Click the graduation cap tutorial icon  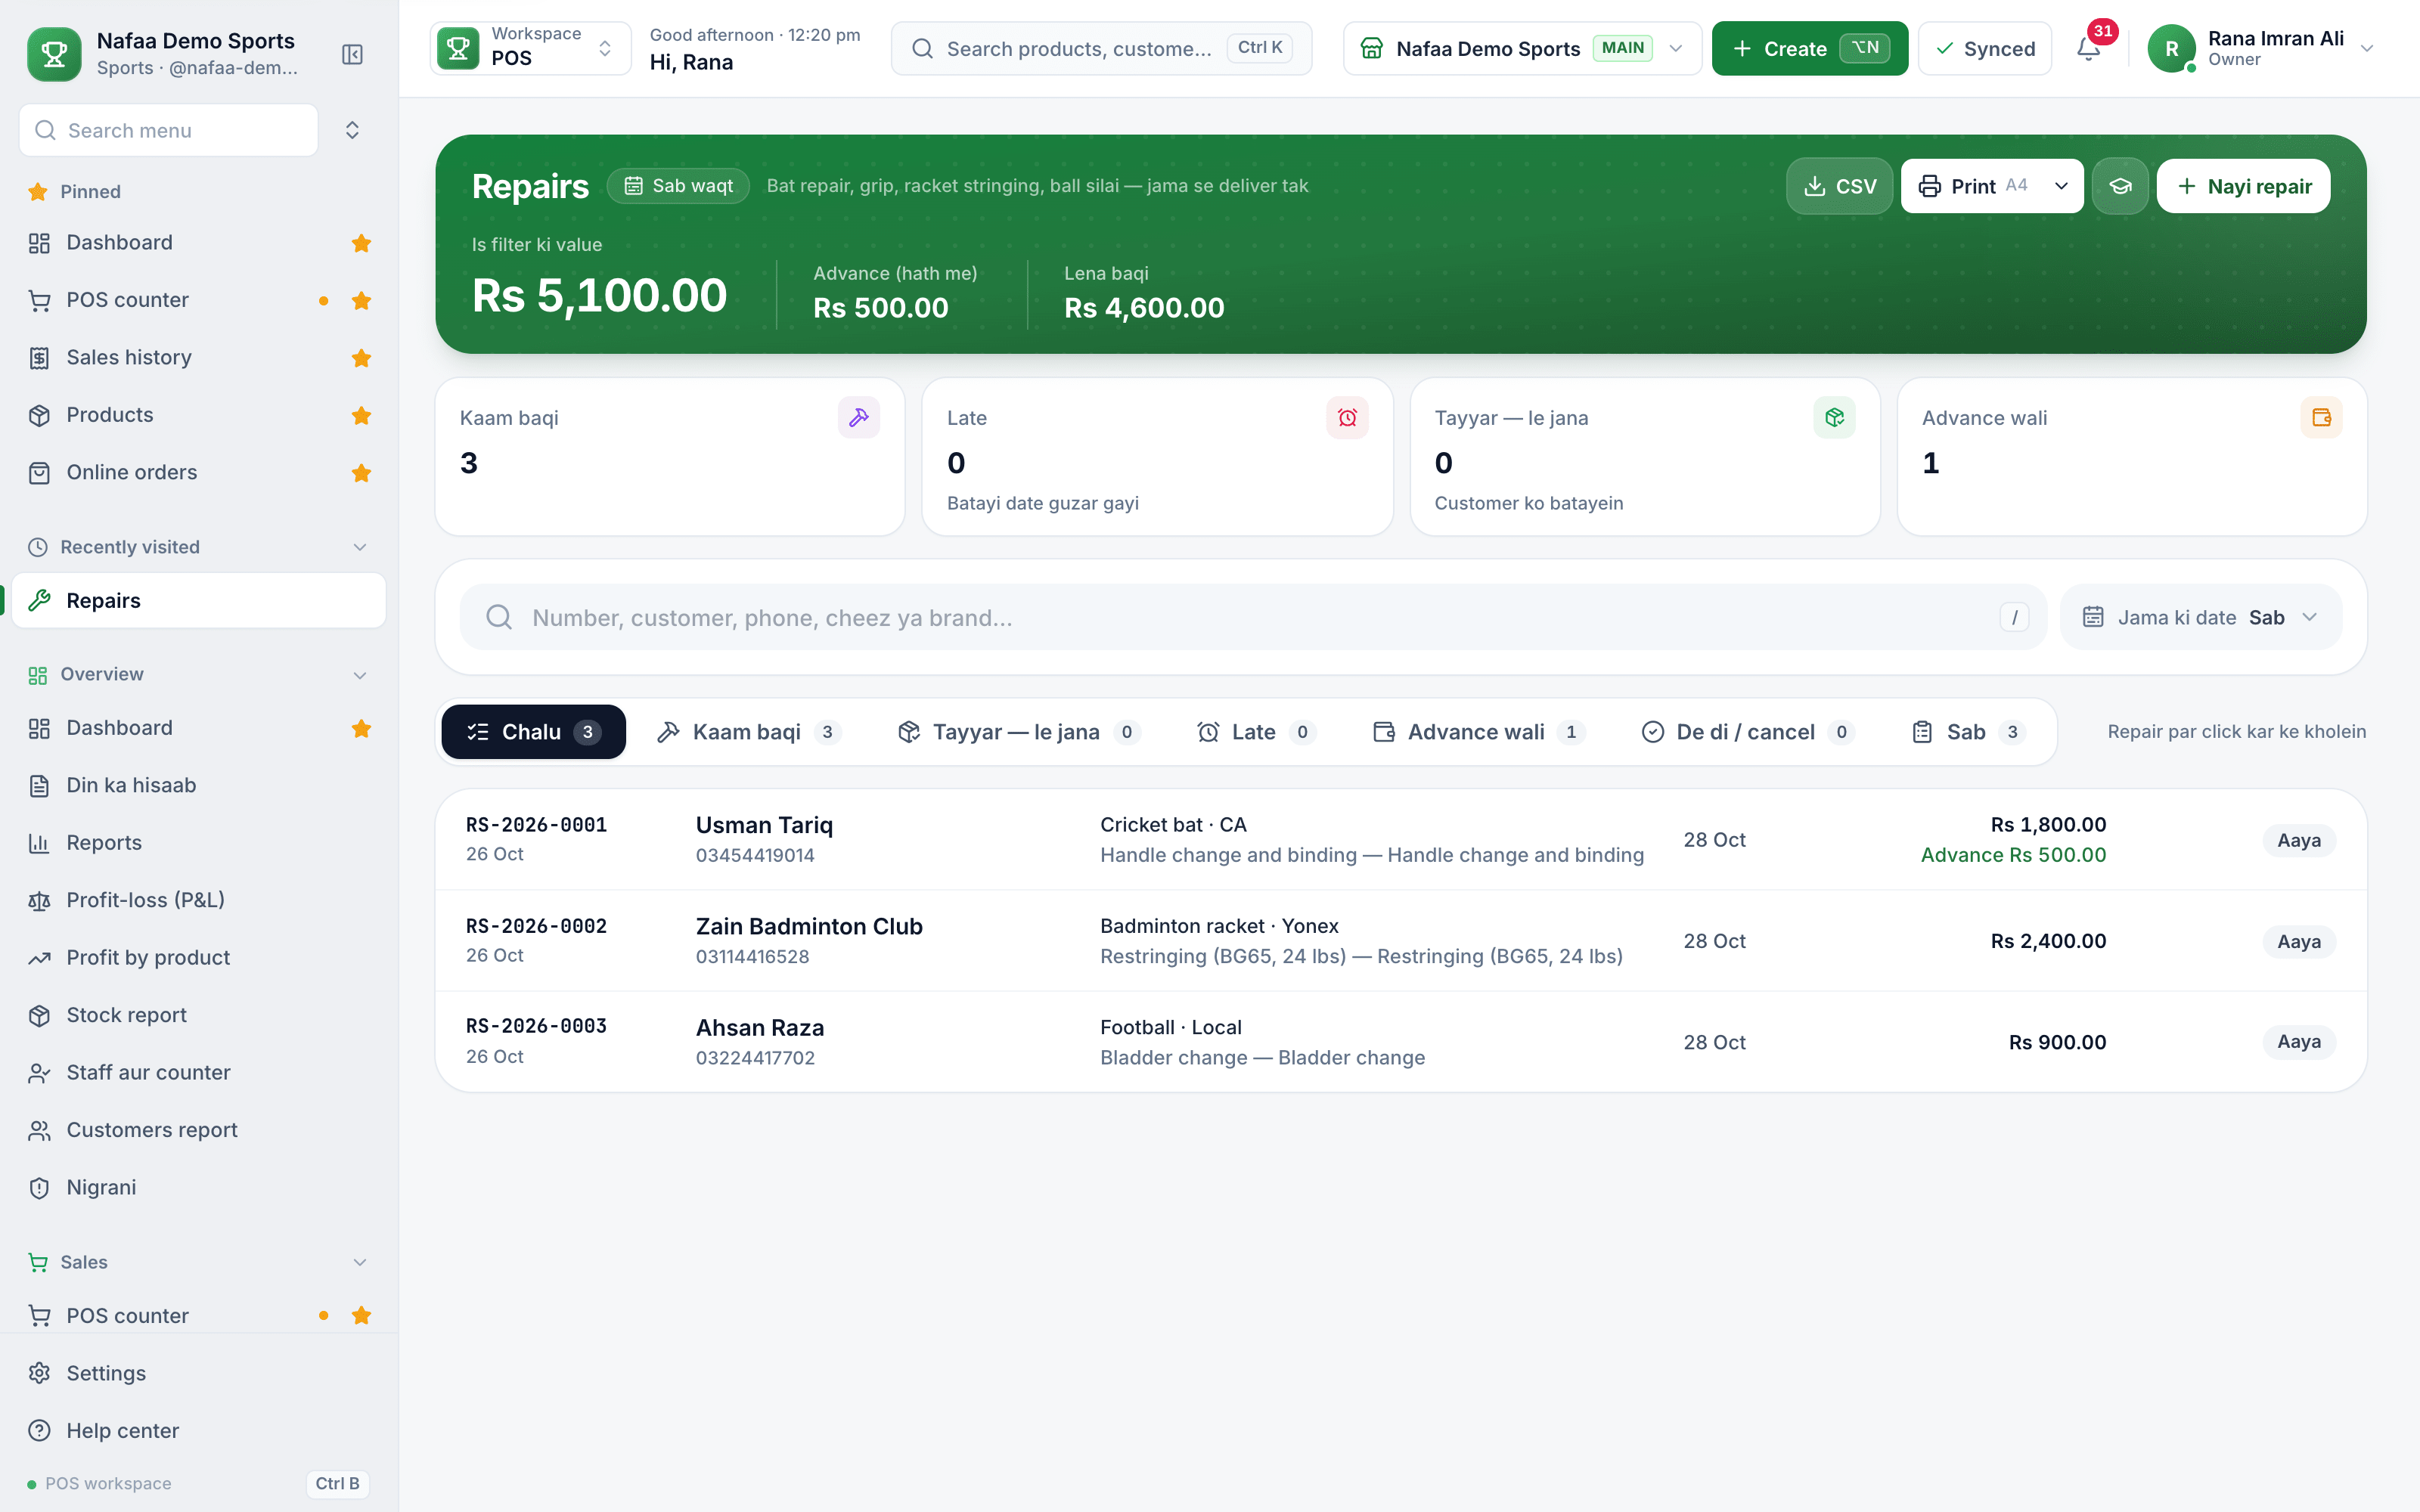(x=2120, y=186)
